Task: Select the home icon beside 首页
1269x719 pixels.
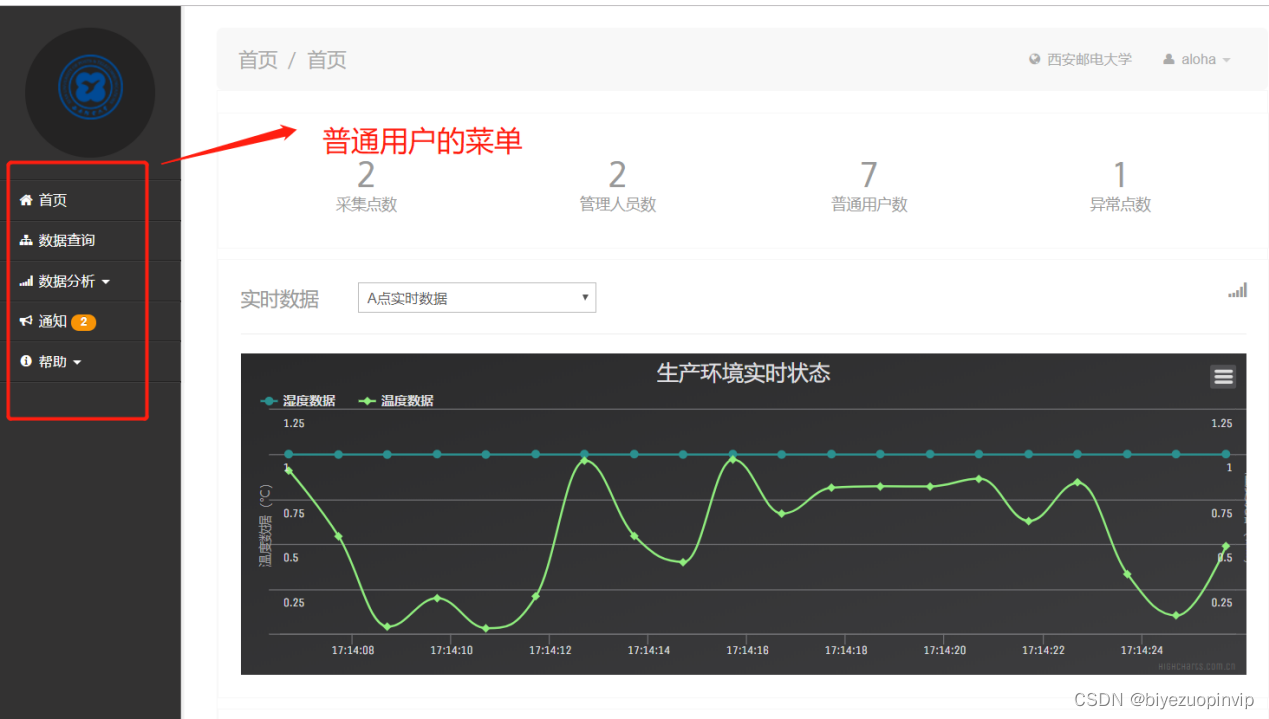Action: coord(25,199)
